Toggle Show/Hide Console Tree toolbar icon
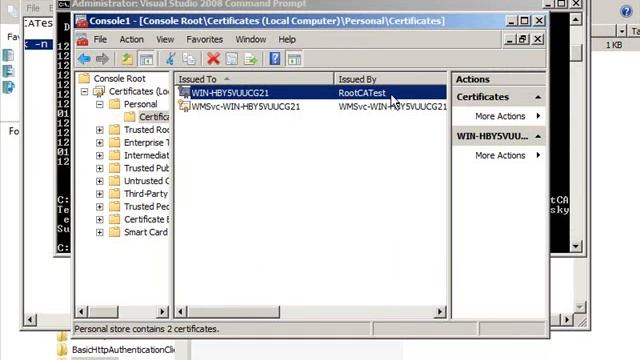640x360 pixels. [146, 59]
